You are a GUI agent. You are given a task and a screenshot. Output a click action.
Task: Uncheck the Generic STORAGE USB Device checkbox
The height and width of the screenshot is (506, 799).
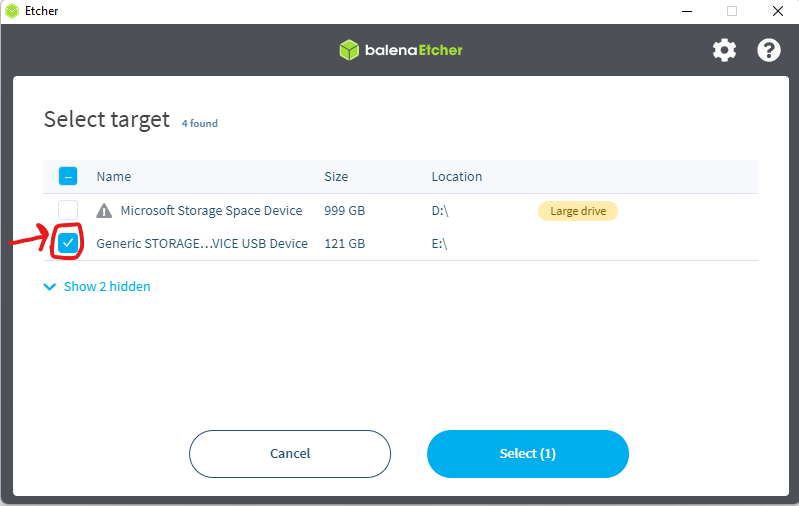pos(68,243)
